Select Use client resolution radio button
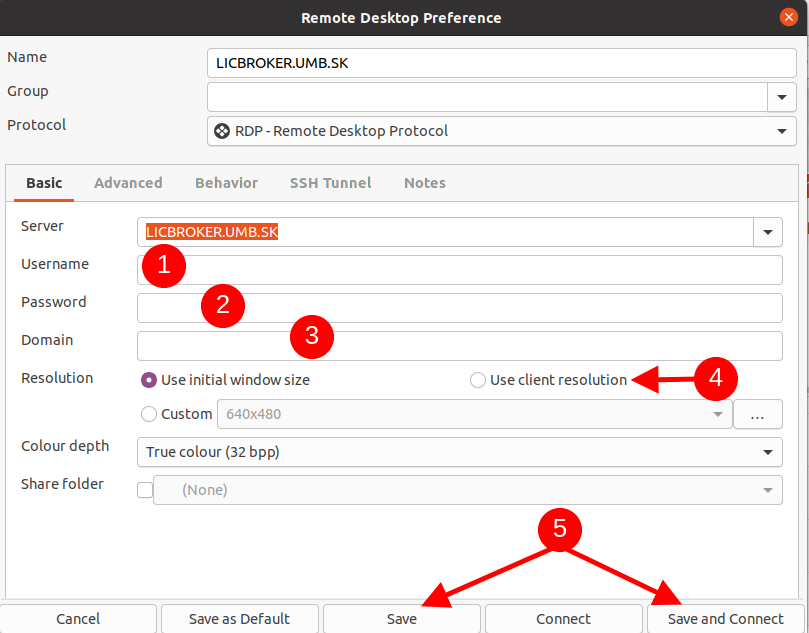 coord(478,380)
